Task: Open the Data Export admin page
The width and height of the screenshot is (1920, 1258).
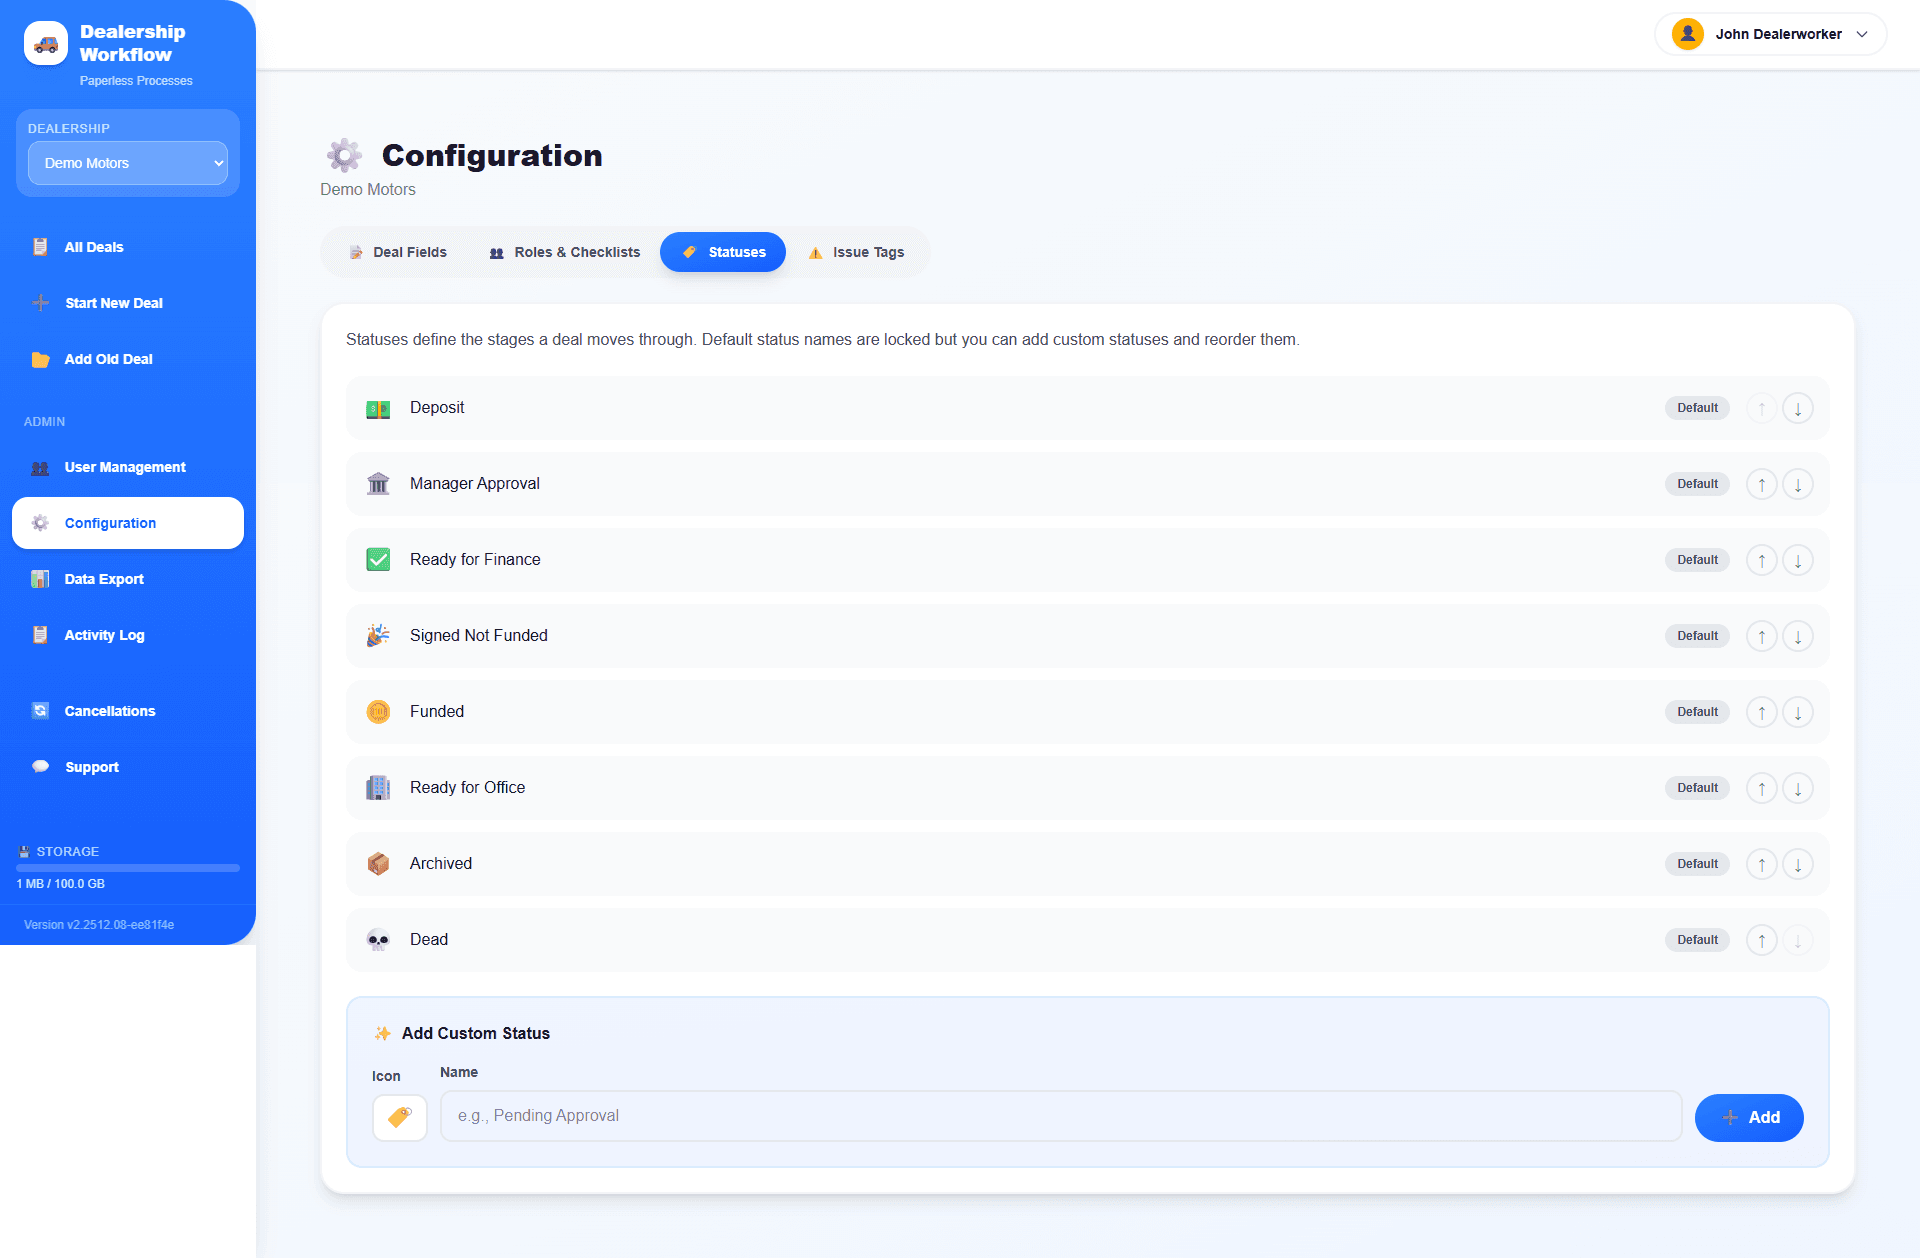Action: tap(104, 579)
